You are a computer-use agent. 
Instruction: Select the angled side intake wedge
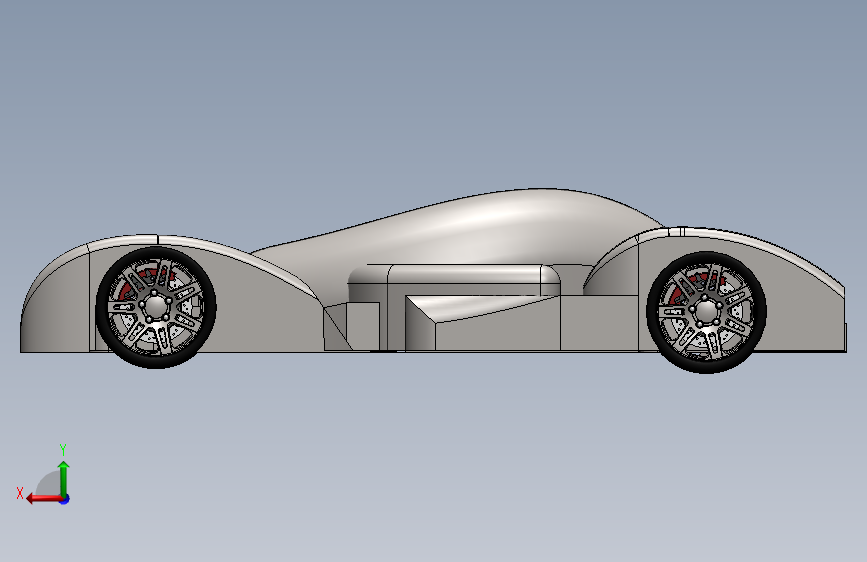(482, 322)
